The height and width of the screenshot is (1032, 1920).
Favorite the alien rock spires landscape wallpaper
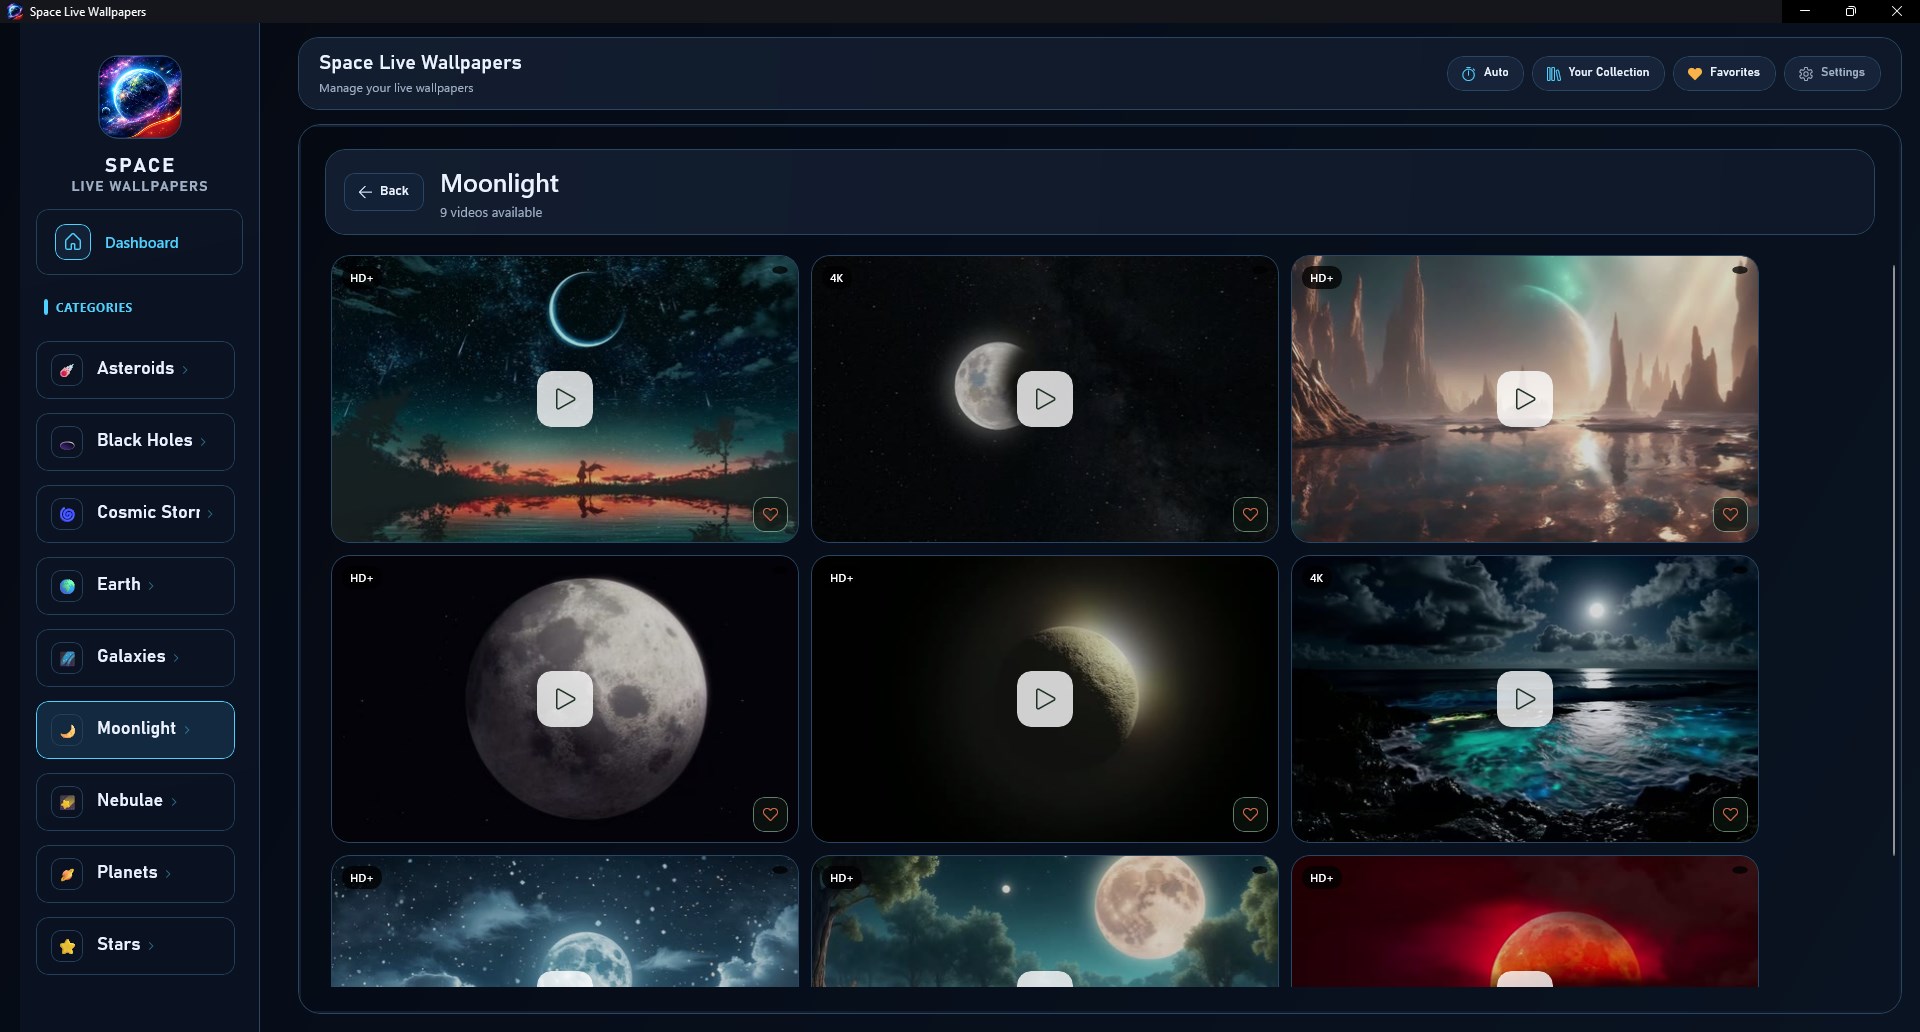point(1730,515)
